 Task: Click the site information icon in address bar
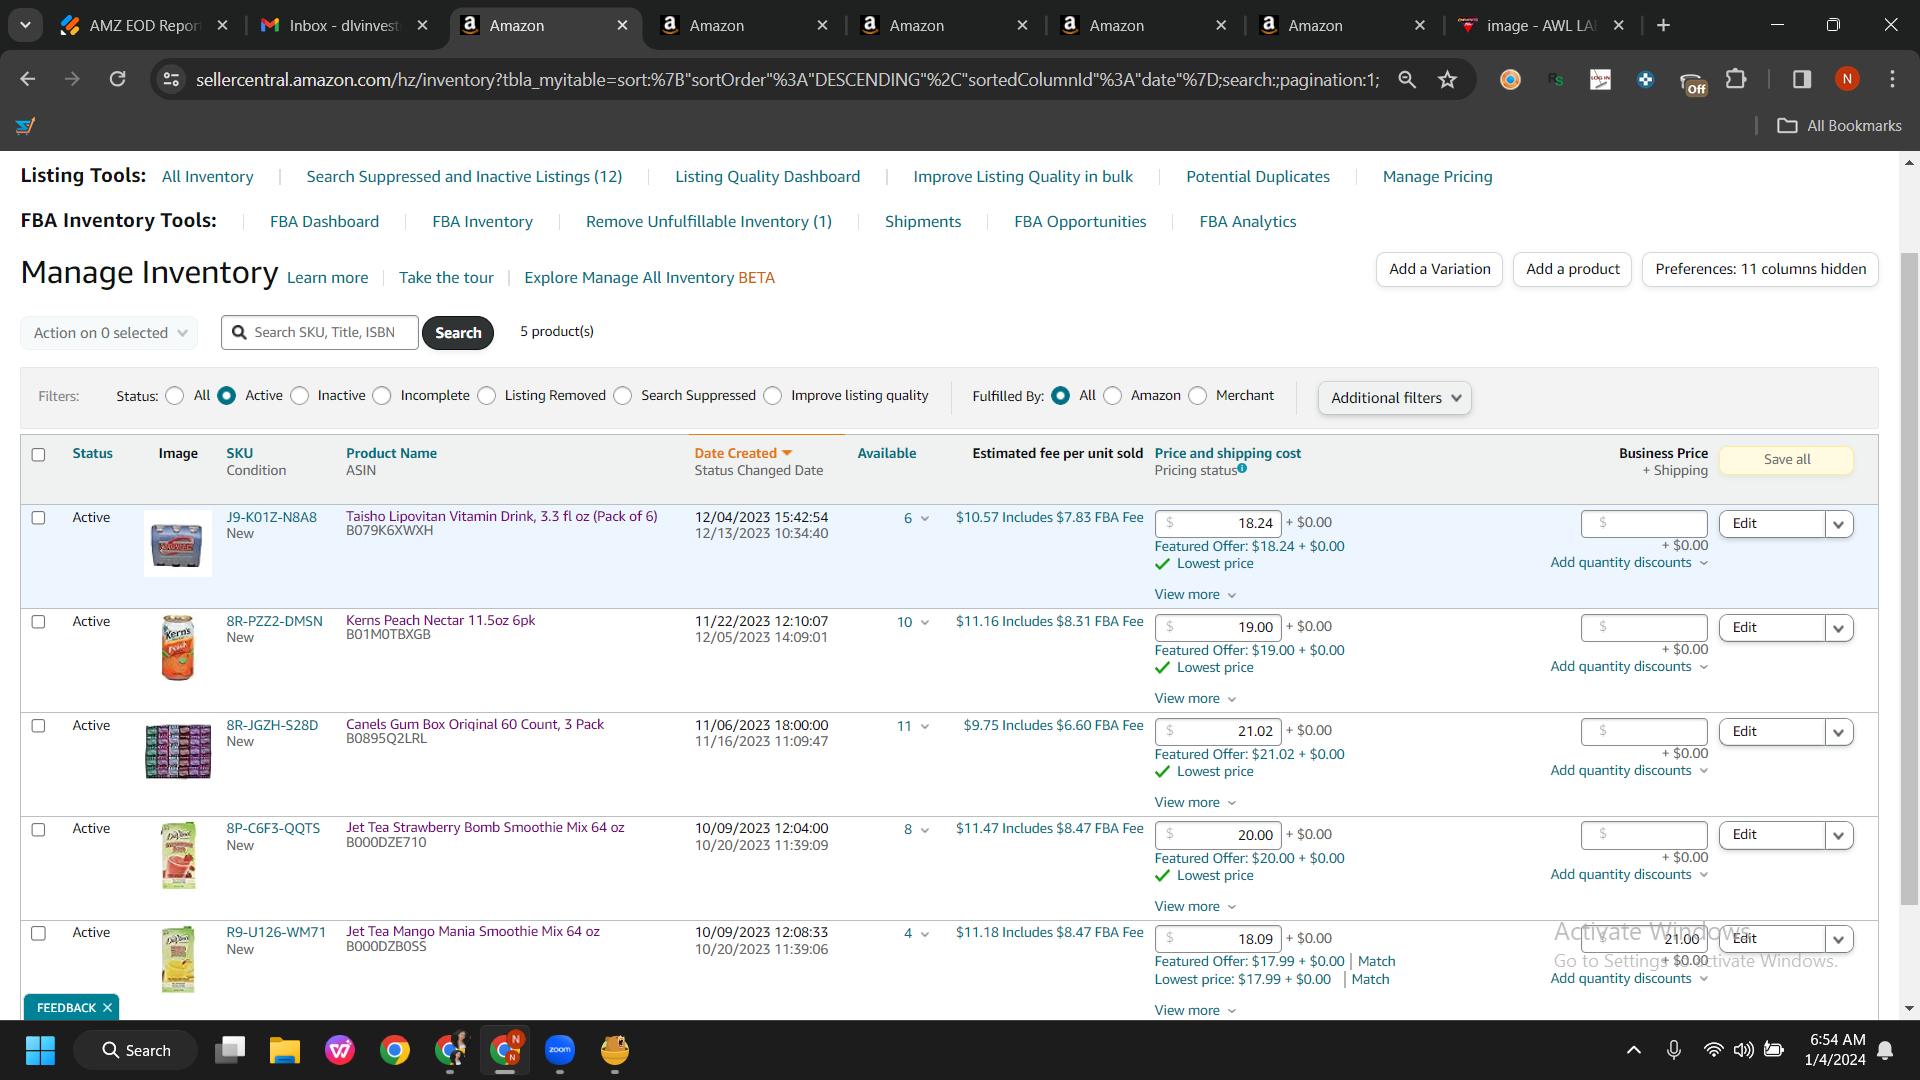click(171, 79)
